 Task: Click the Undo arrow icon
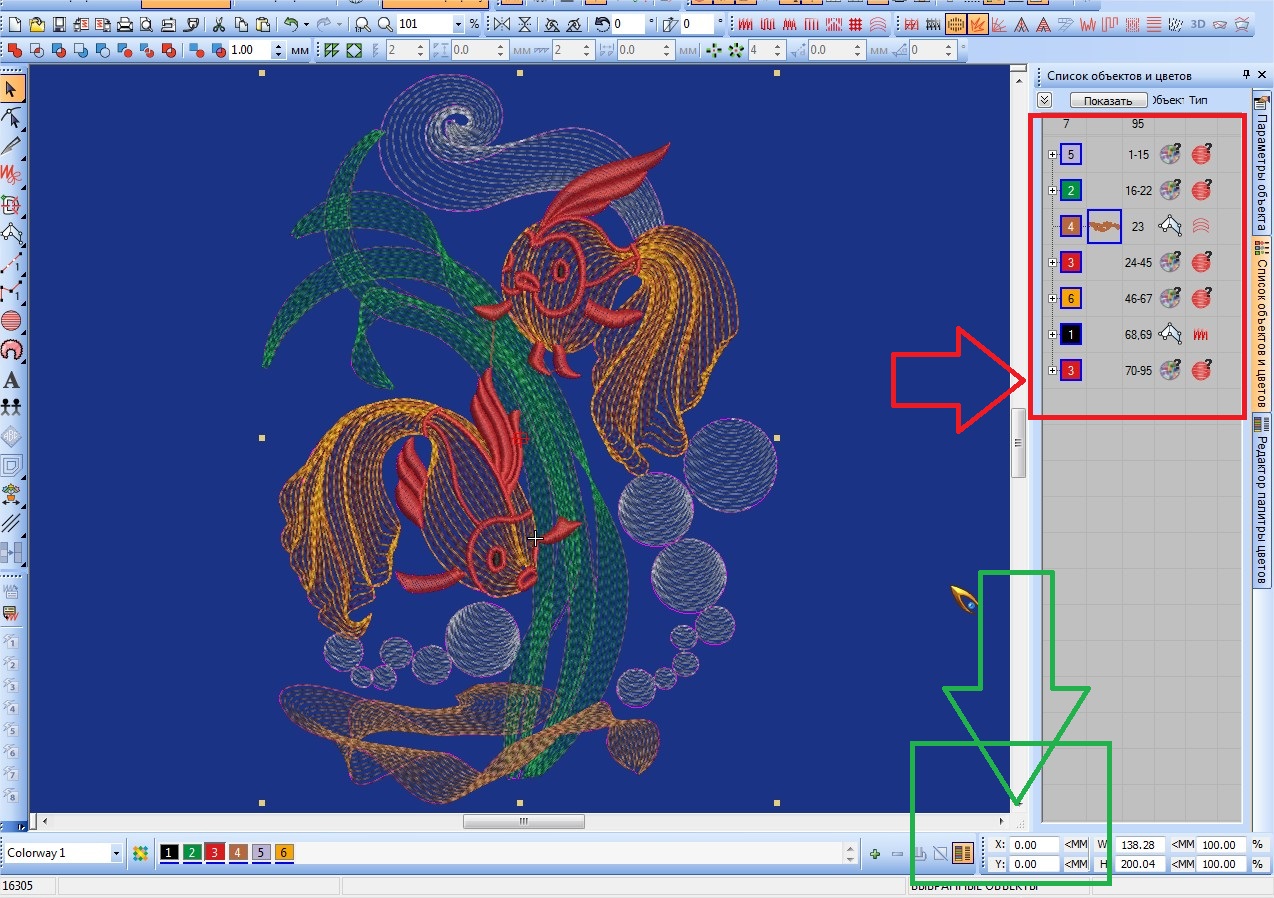(292, 24)
